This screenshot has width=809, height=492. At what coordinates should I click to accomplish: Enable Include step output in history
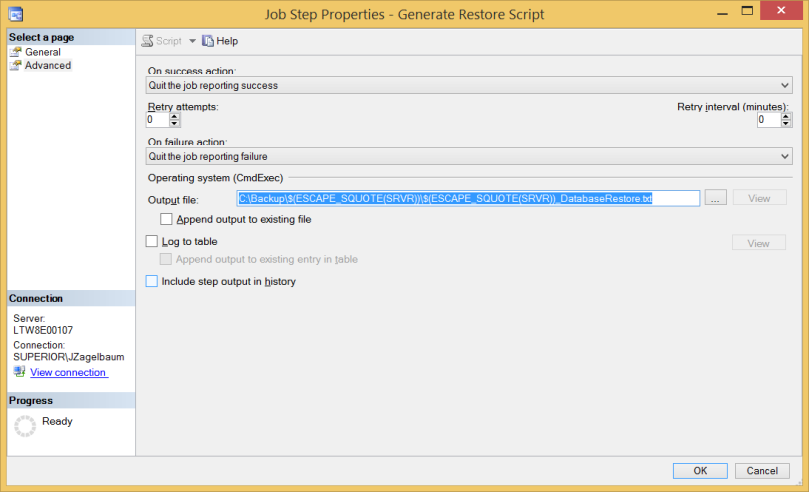[152, 281]
